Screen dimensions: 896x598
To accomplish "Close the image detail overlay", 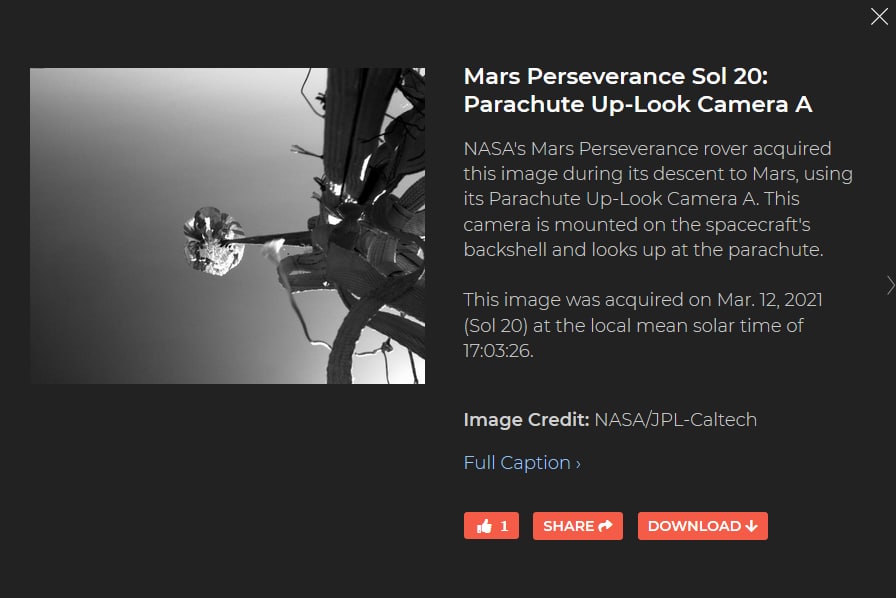I will click(x=879, y=17).
